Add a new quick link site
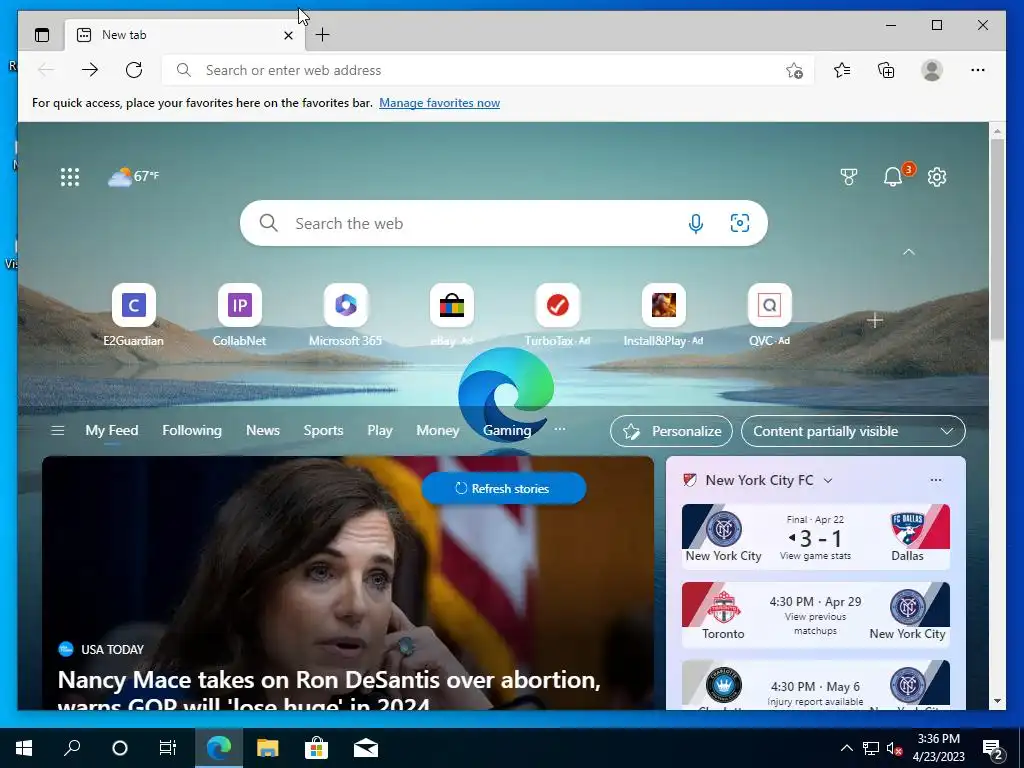 click(x=874, y=321)
